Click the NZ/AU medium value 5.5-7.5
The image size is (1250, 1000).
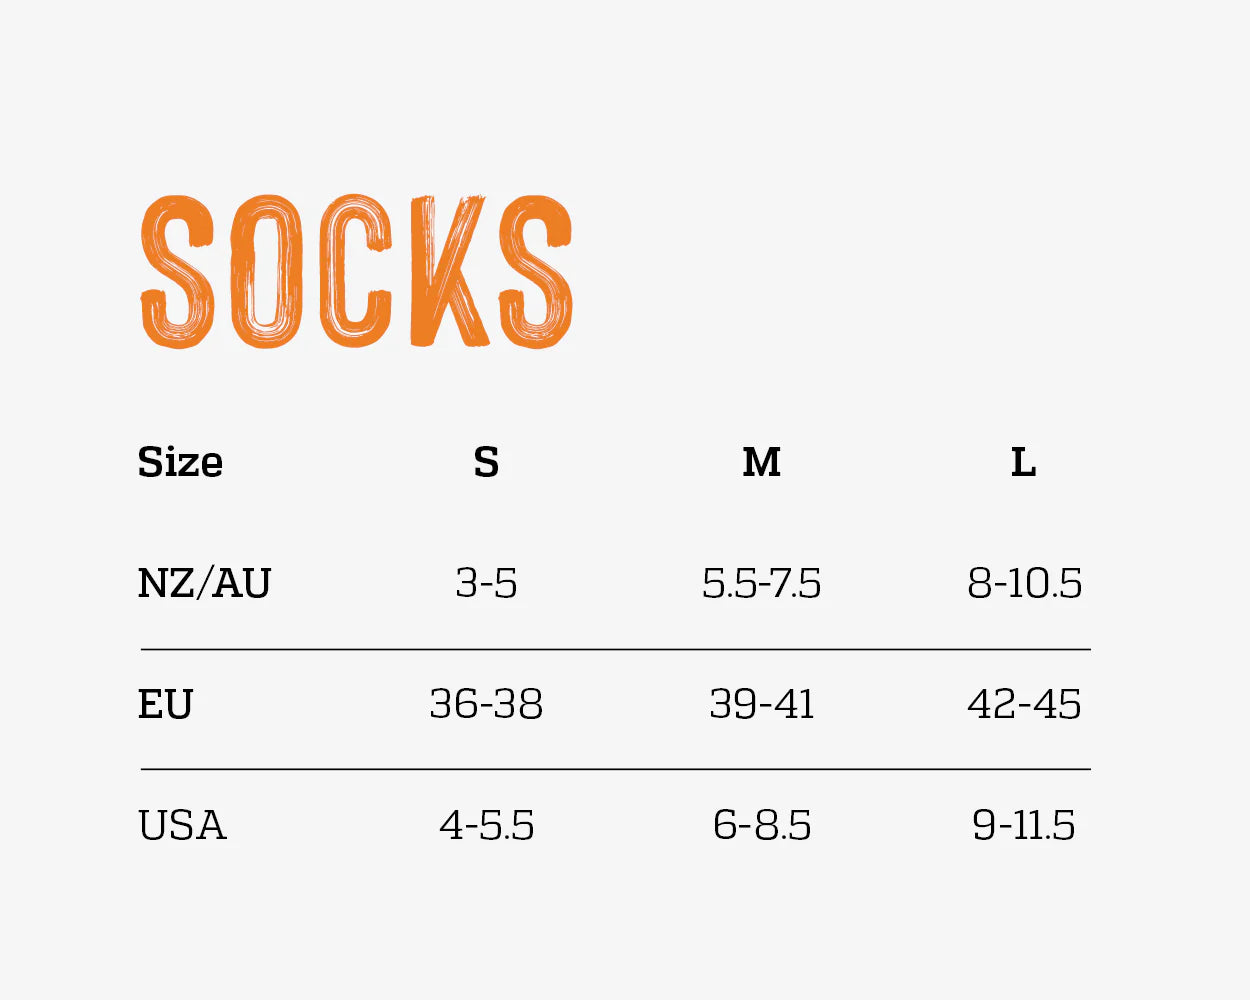pyautogui.click(x=761, y=583)
